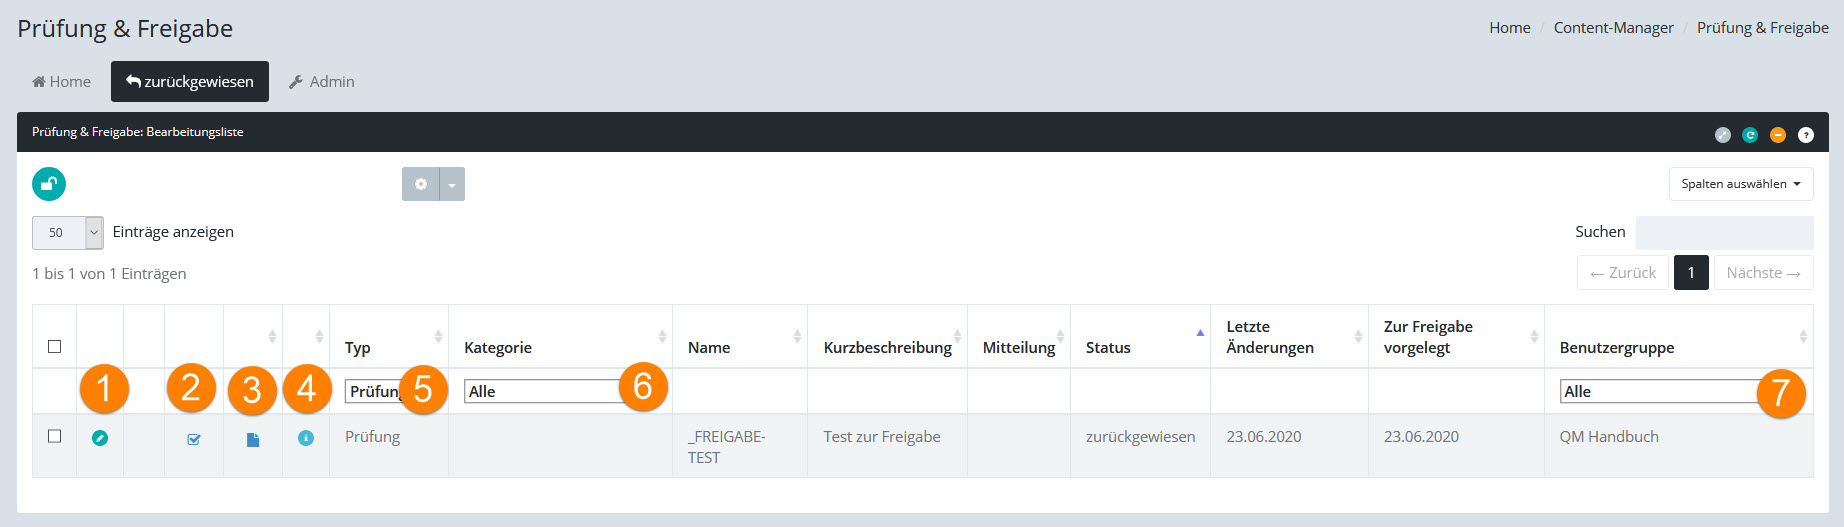The height and width of the screenshot is (527, 1844).
Task: Select the zurückgewiesen tab
Action: pos(190,82)
